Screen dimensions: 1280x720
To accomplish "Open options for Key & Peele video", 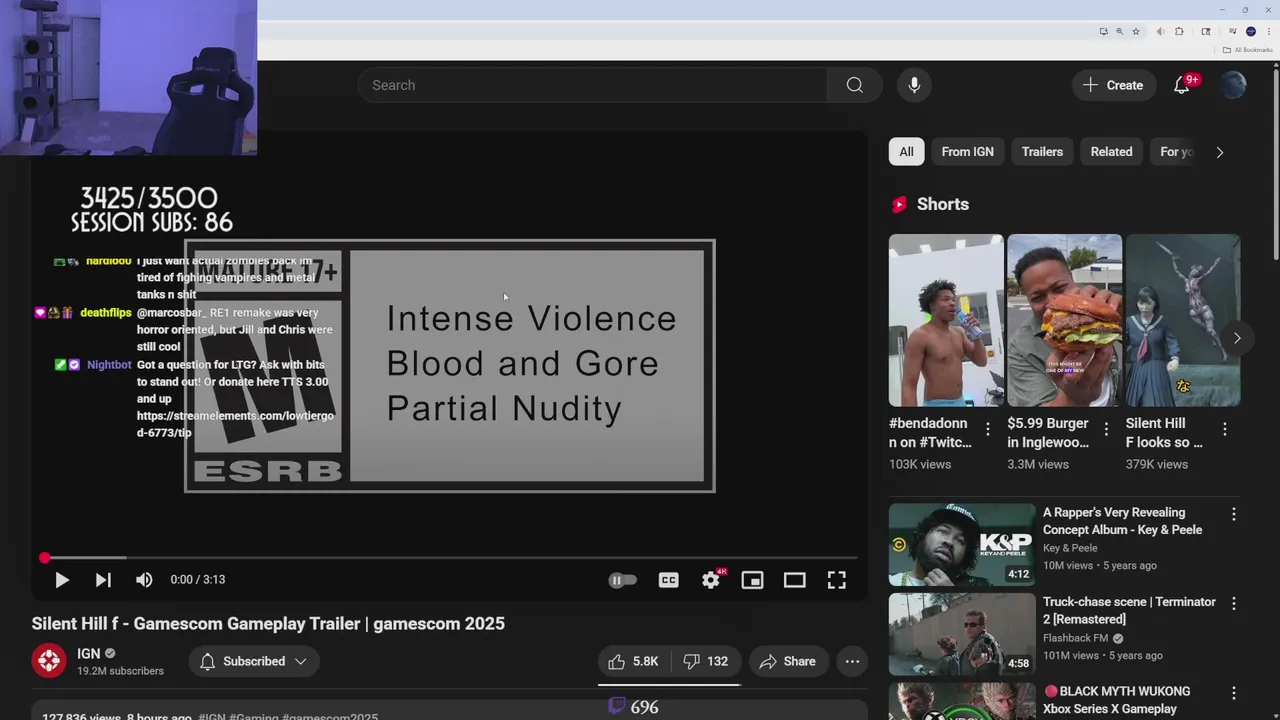I will coord(1233,514).
